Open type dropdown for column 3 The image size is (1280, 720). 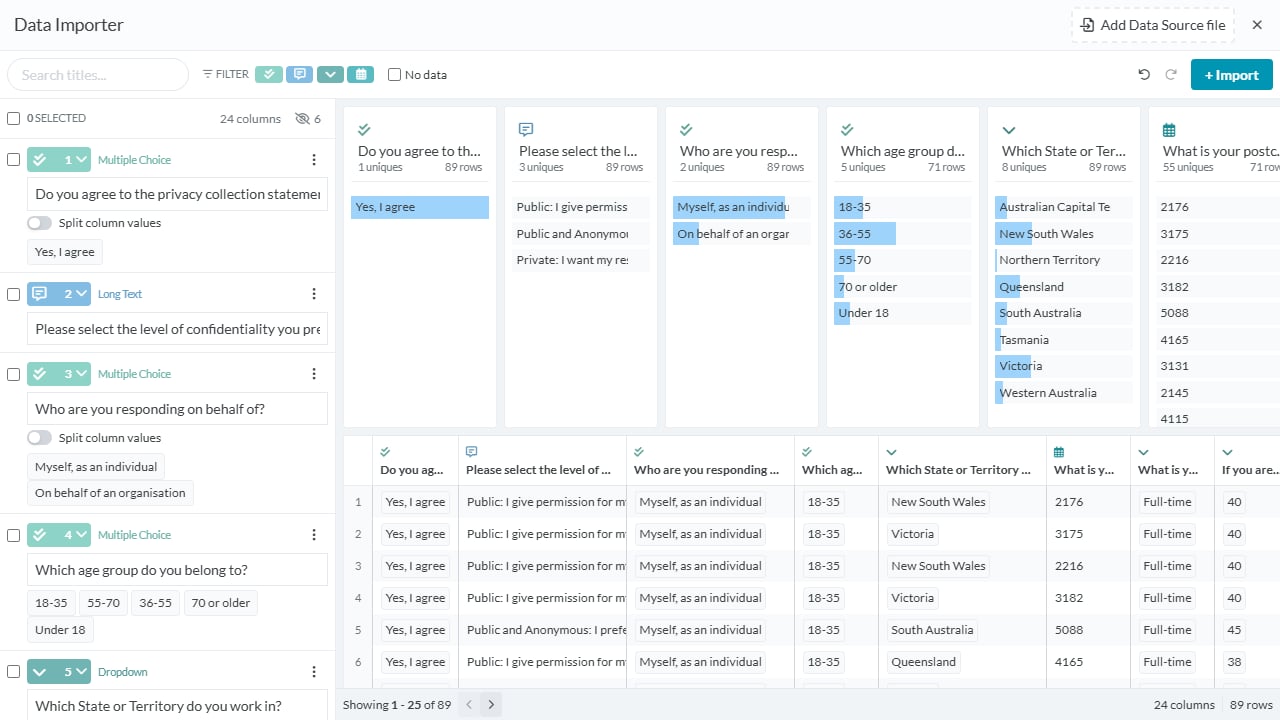click(x=59, y=374)
